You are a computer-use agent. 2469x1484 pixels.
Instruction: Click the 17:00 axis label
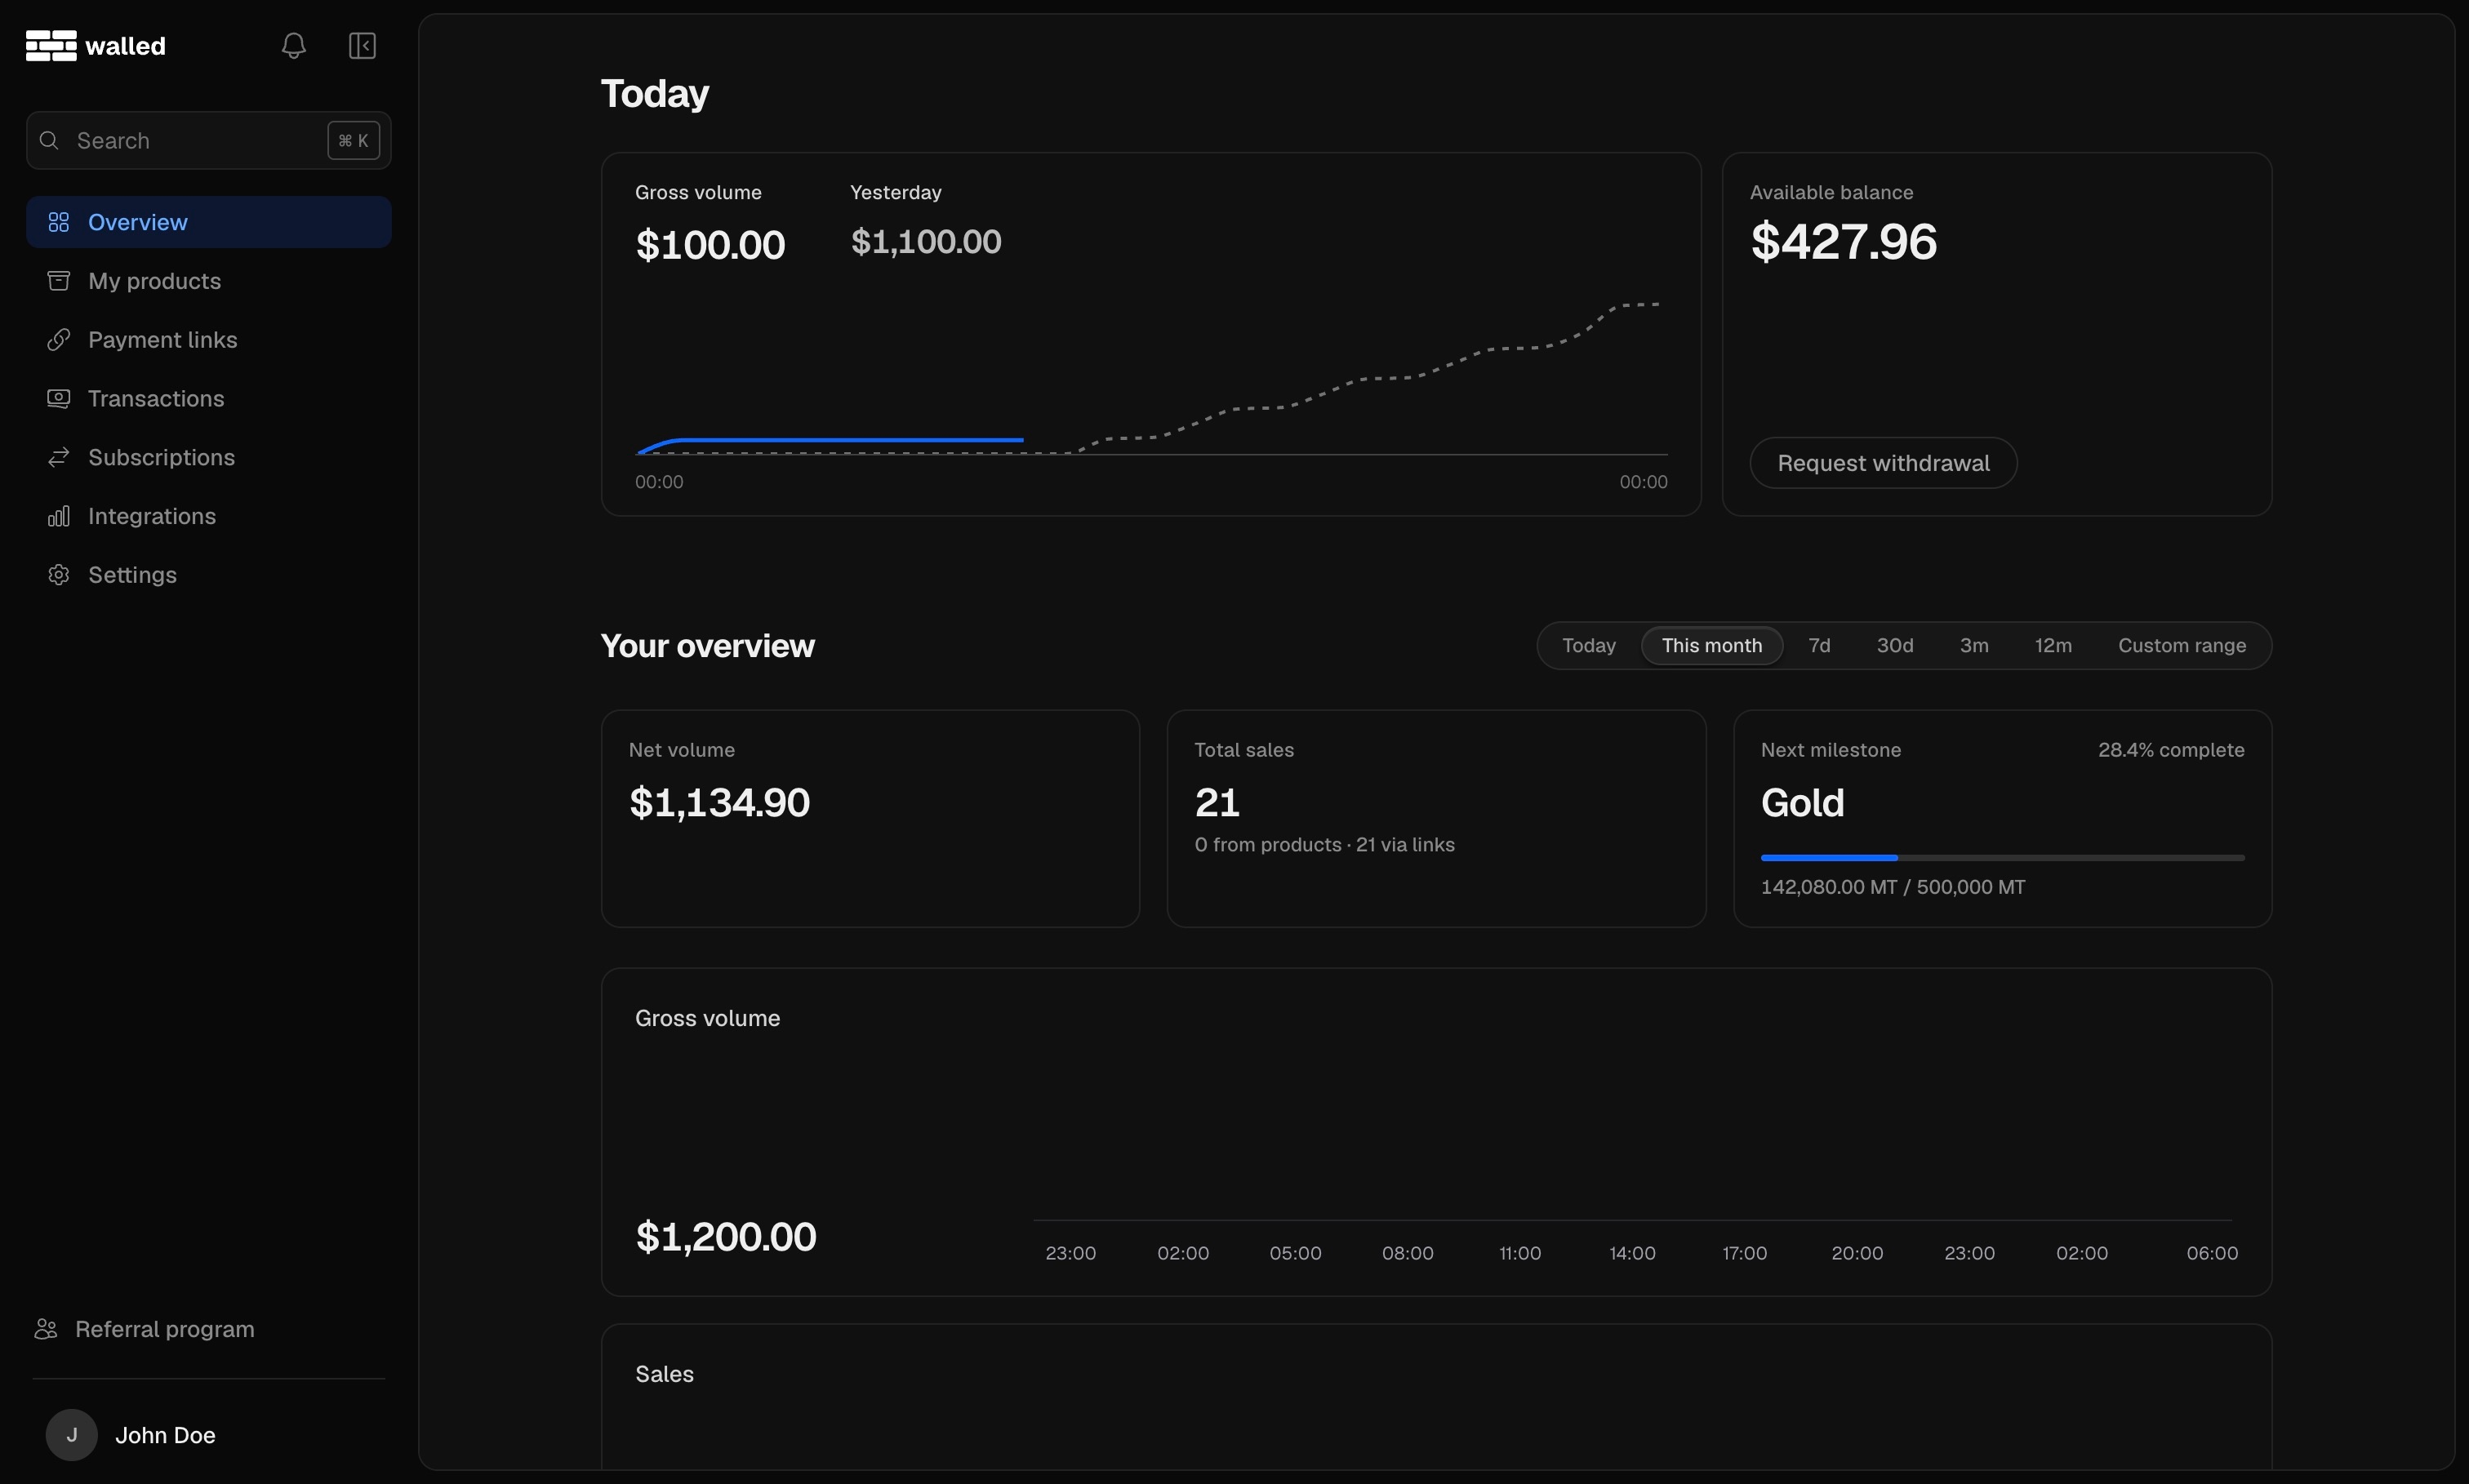click(1744, 1254)
